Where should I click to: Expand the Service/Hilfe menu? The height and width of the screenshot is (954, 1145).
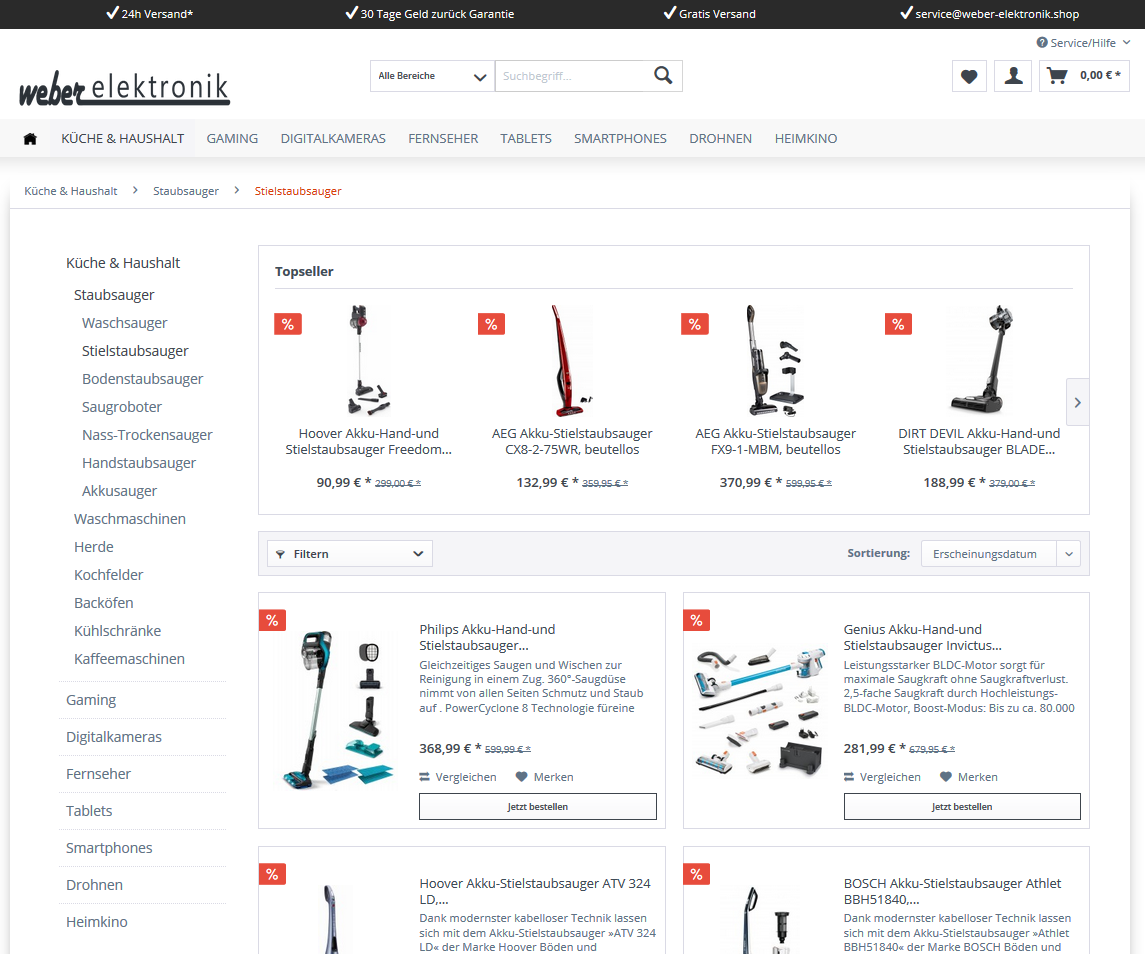(x=1084, y=42)
